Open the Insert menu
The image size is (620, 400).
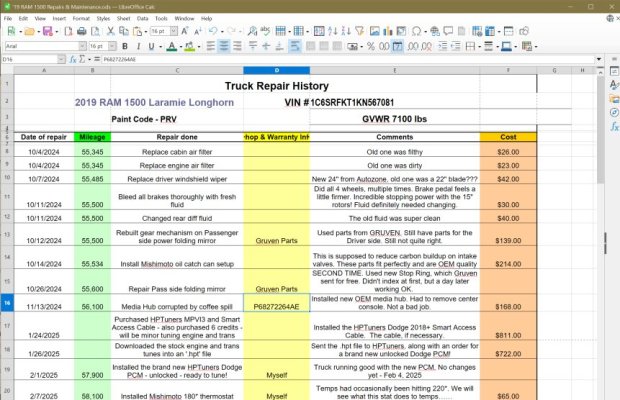[x=59, y=19]
